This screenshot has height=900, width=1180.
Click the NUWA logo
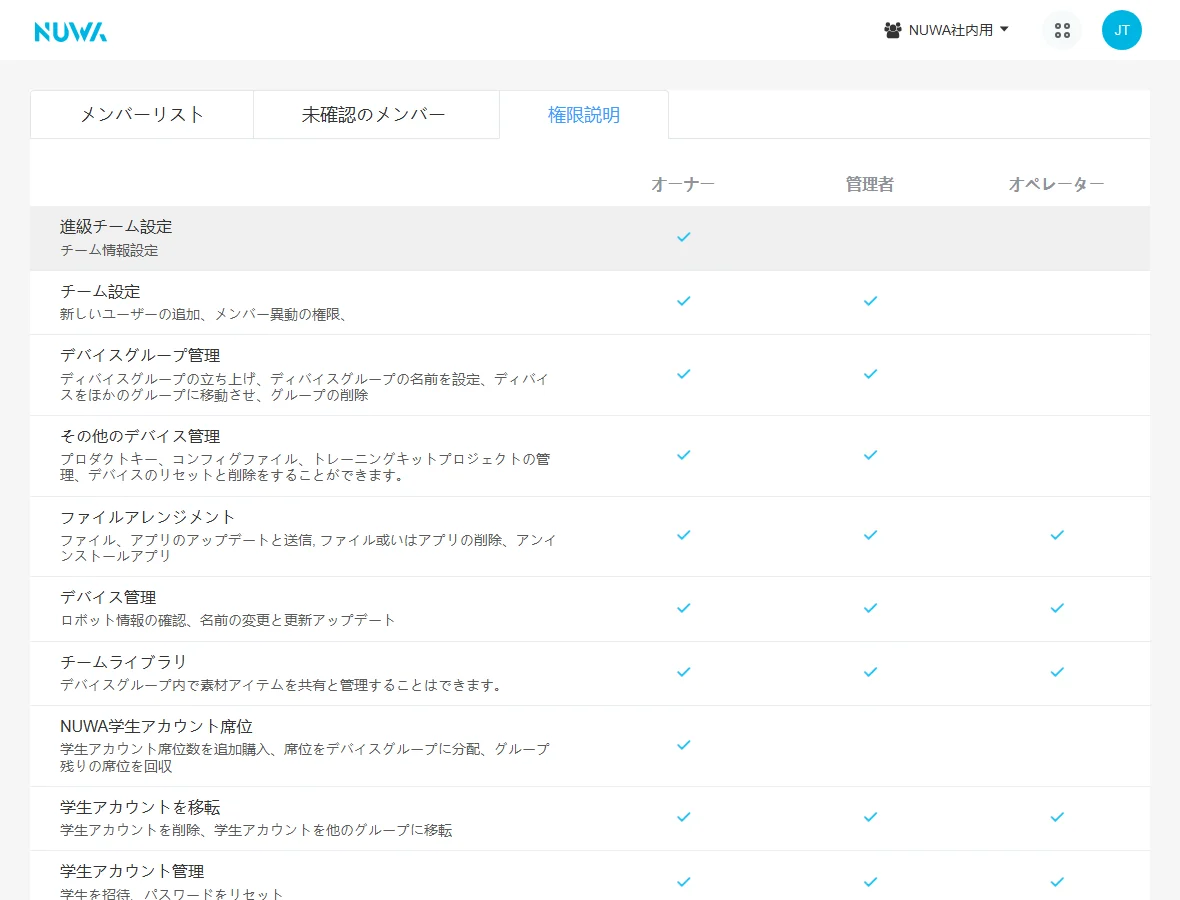tap(71, 32)
